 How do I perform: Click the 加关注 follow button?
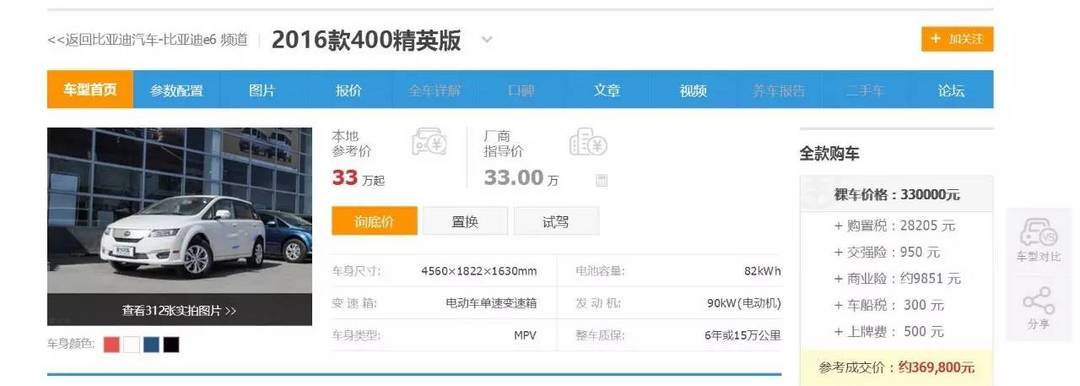coord(957,39)
